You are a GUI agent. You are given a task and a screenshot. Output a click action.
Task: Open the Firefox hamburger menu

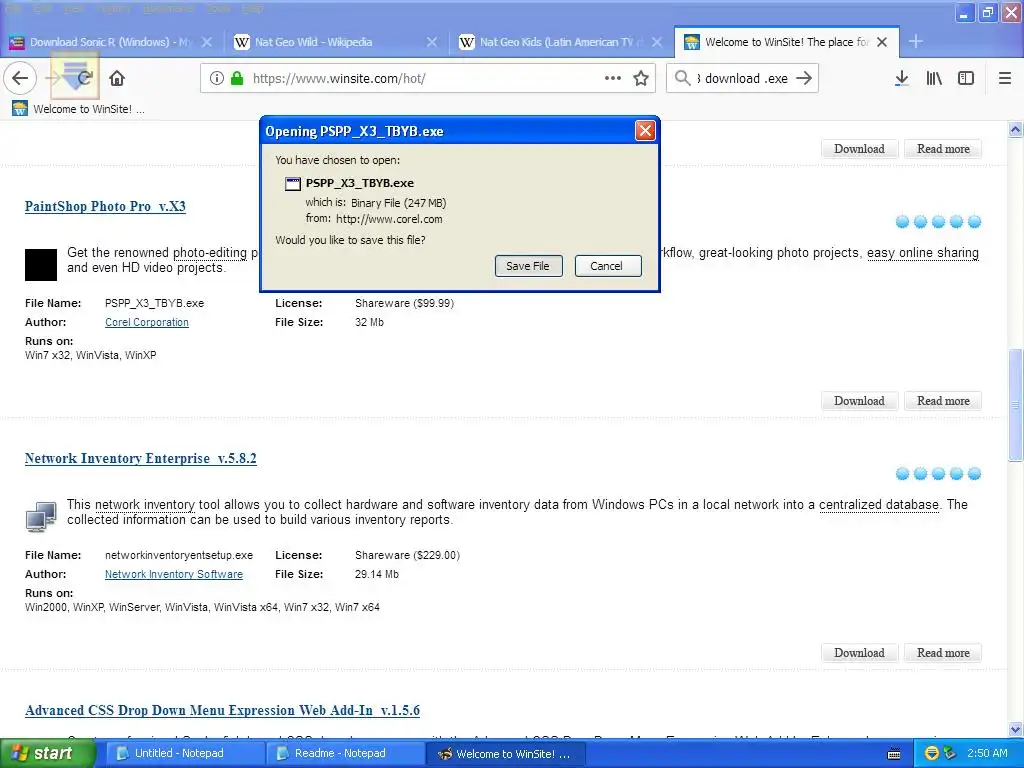tap(1004, 78)
